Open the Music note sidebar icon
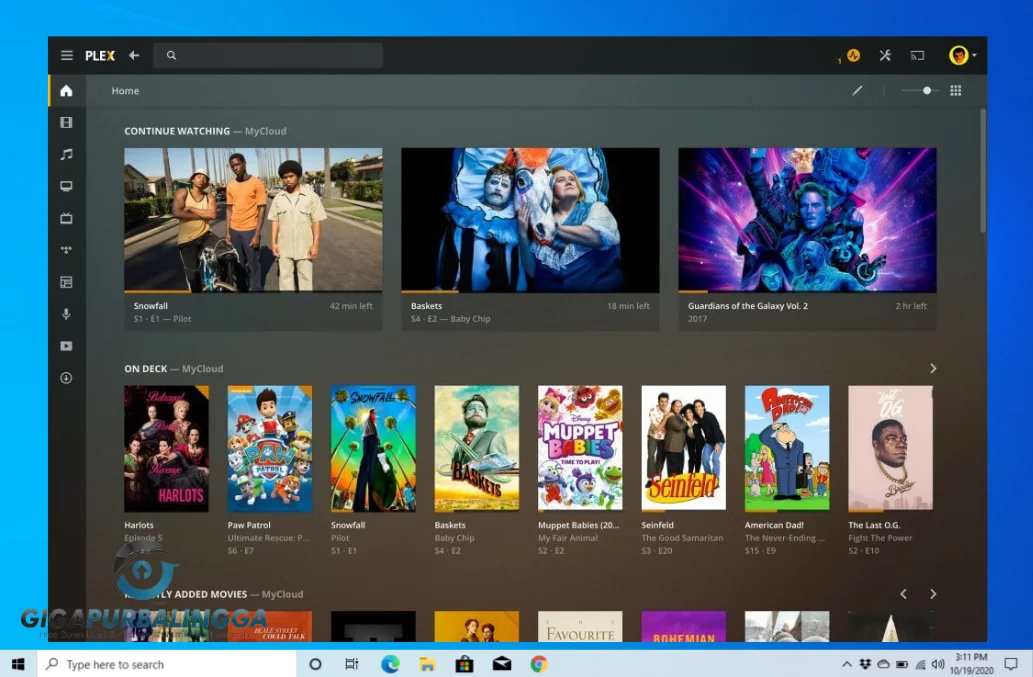 [x=67, y=154]
